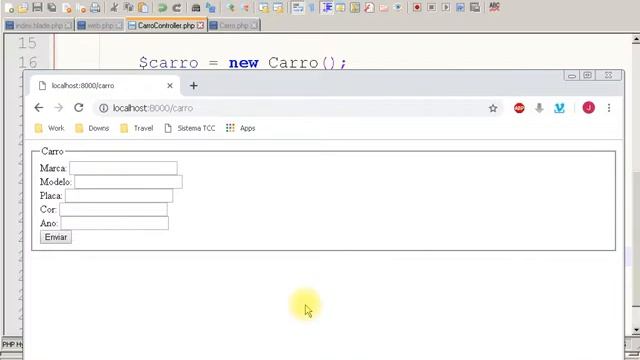Open the Travel bookmarks folder

[137, 128]
